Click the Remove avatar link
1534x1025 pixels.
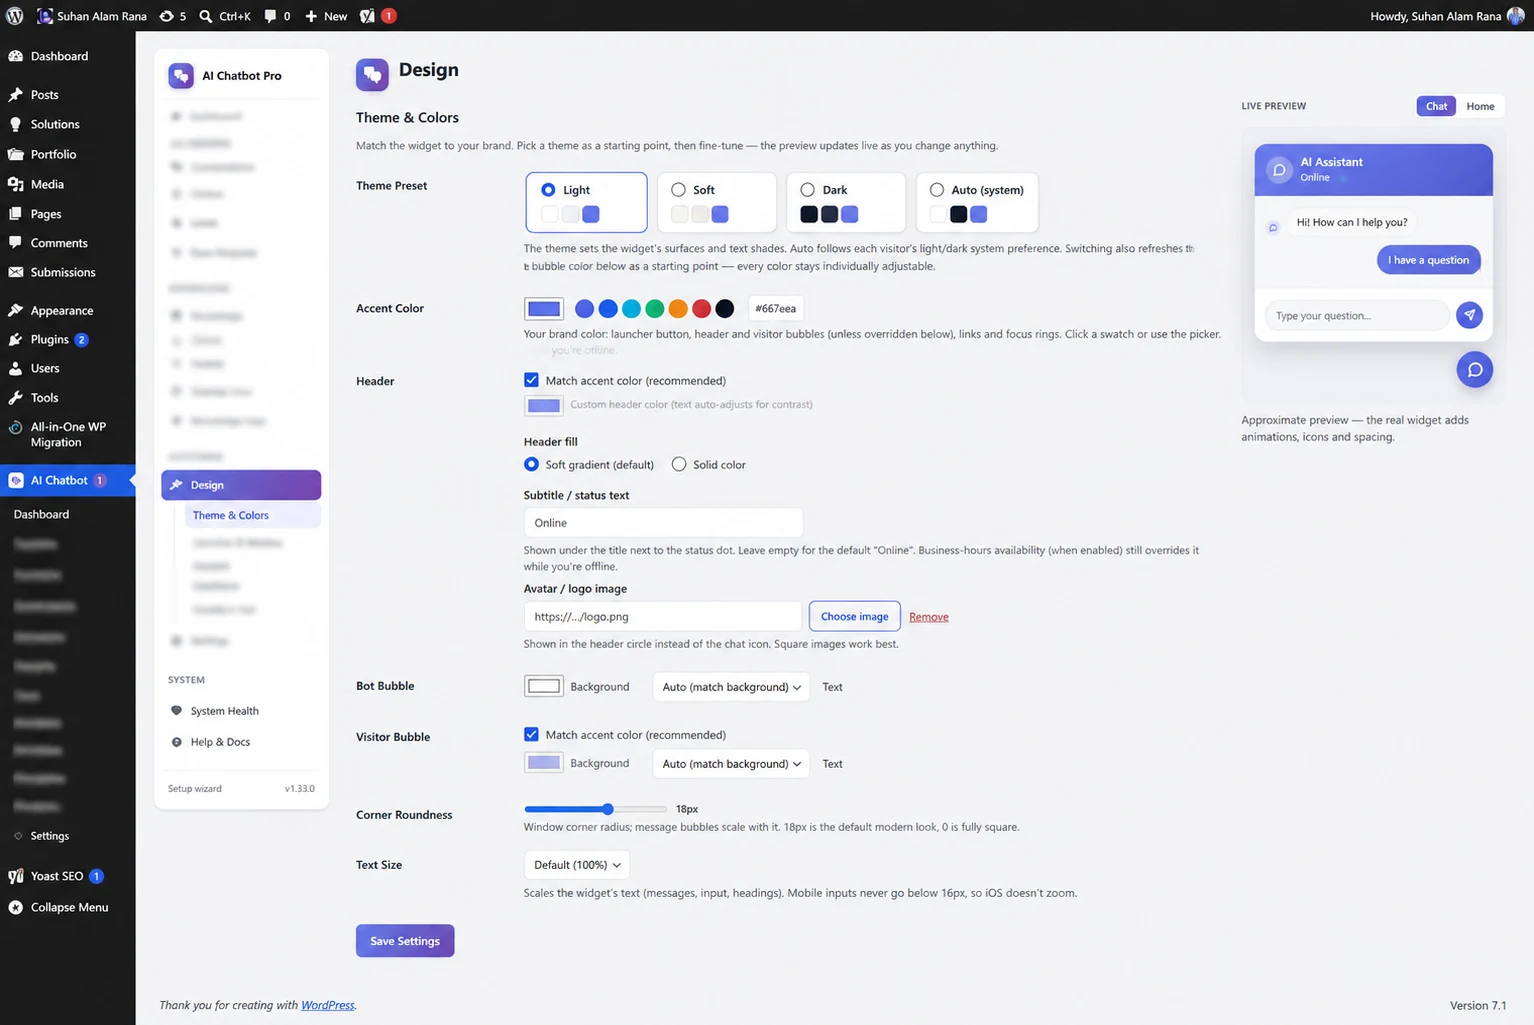click(x=928, y=617)
